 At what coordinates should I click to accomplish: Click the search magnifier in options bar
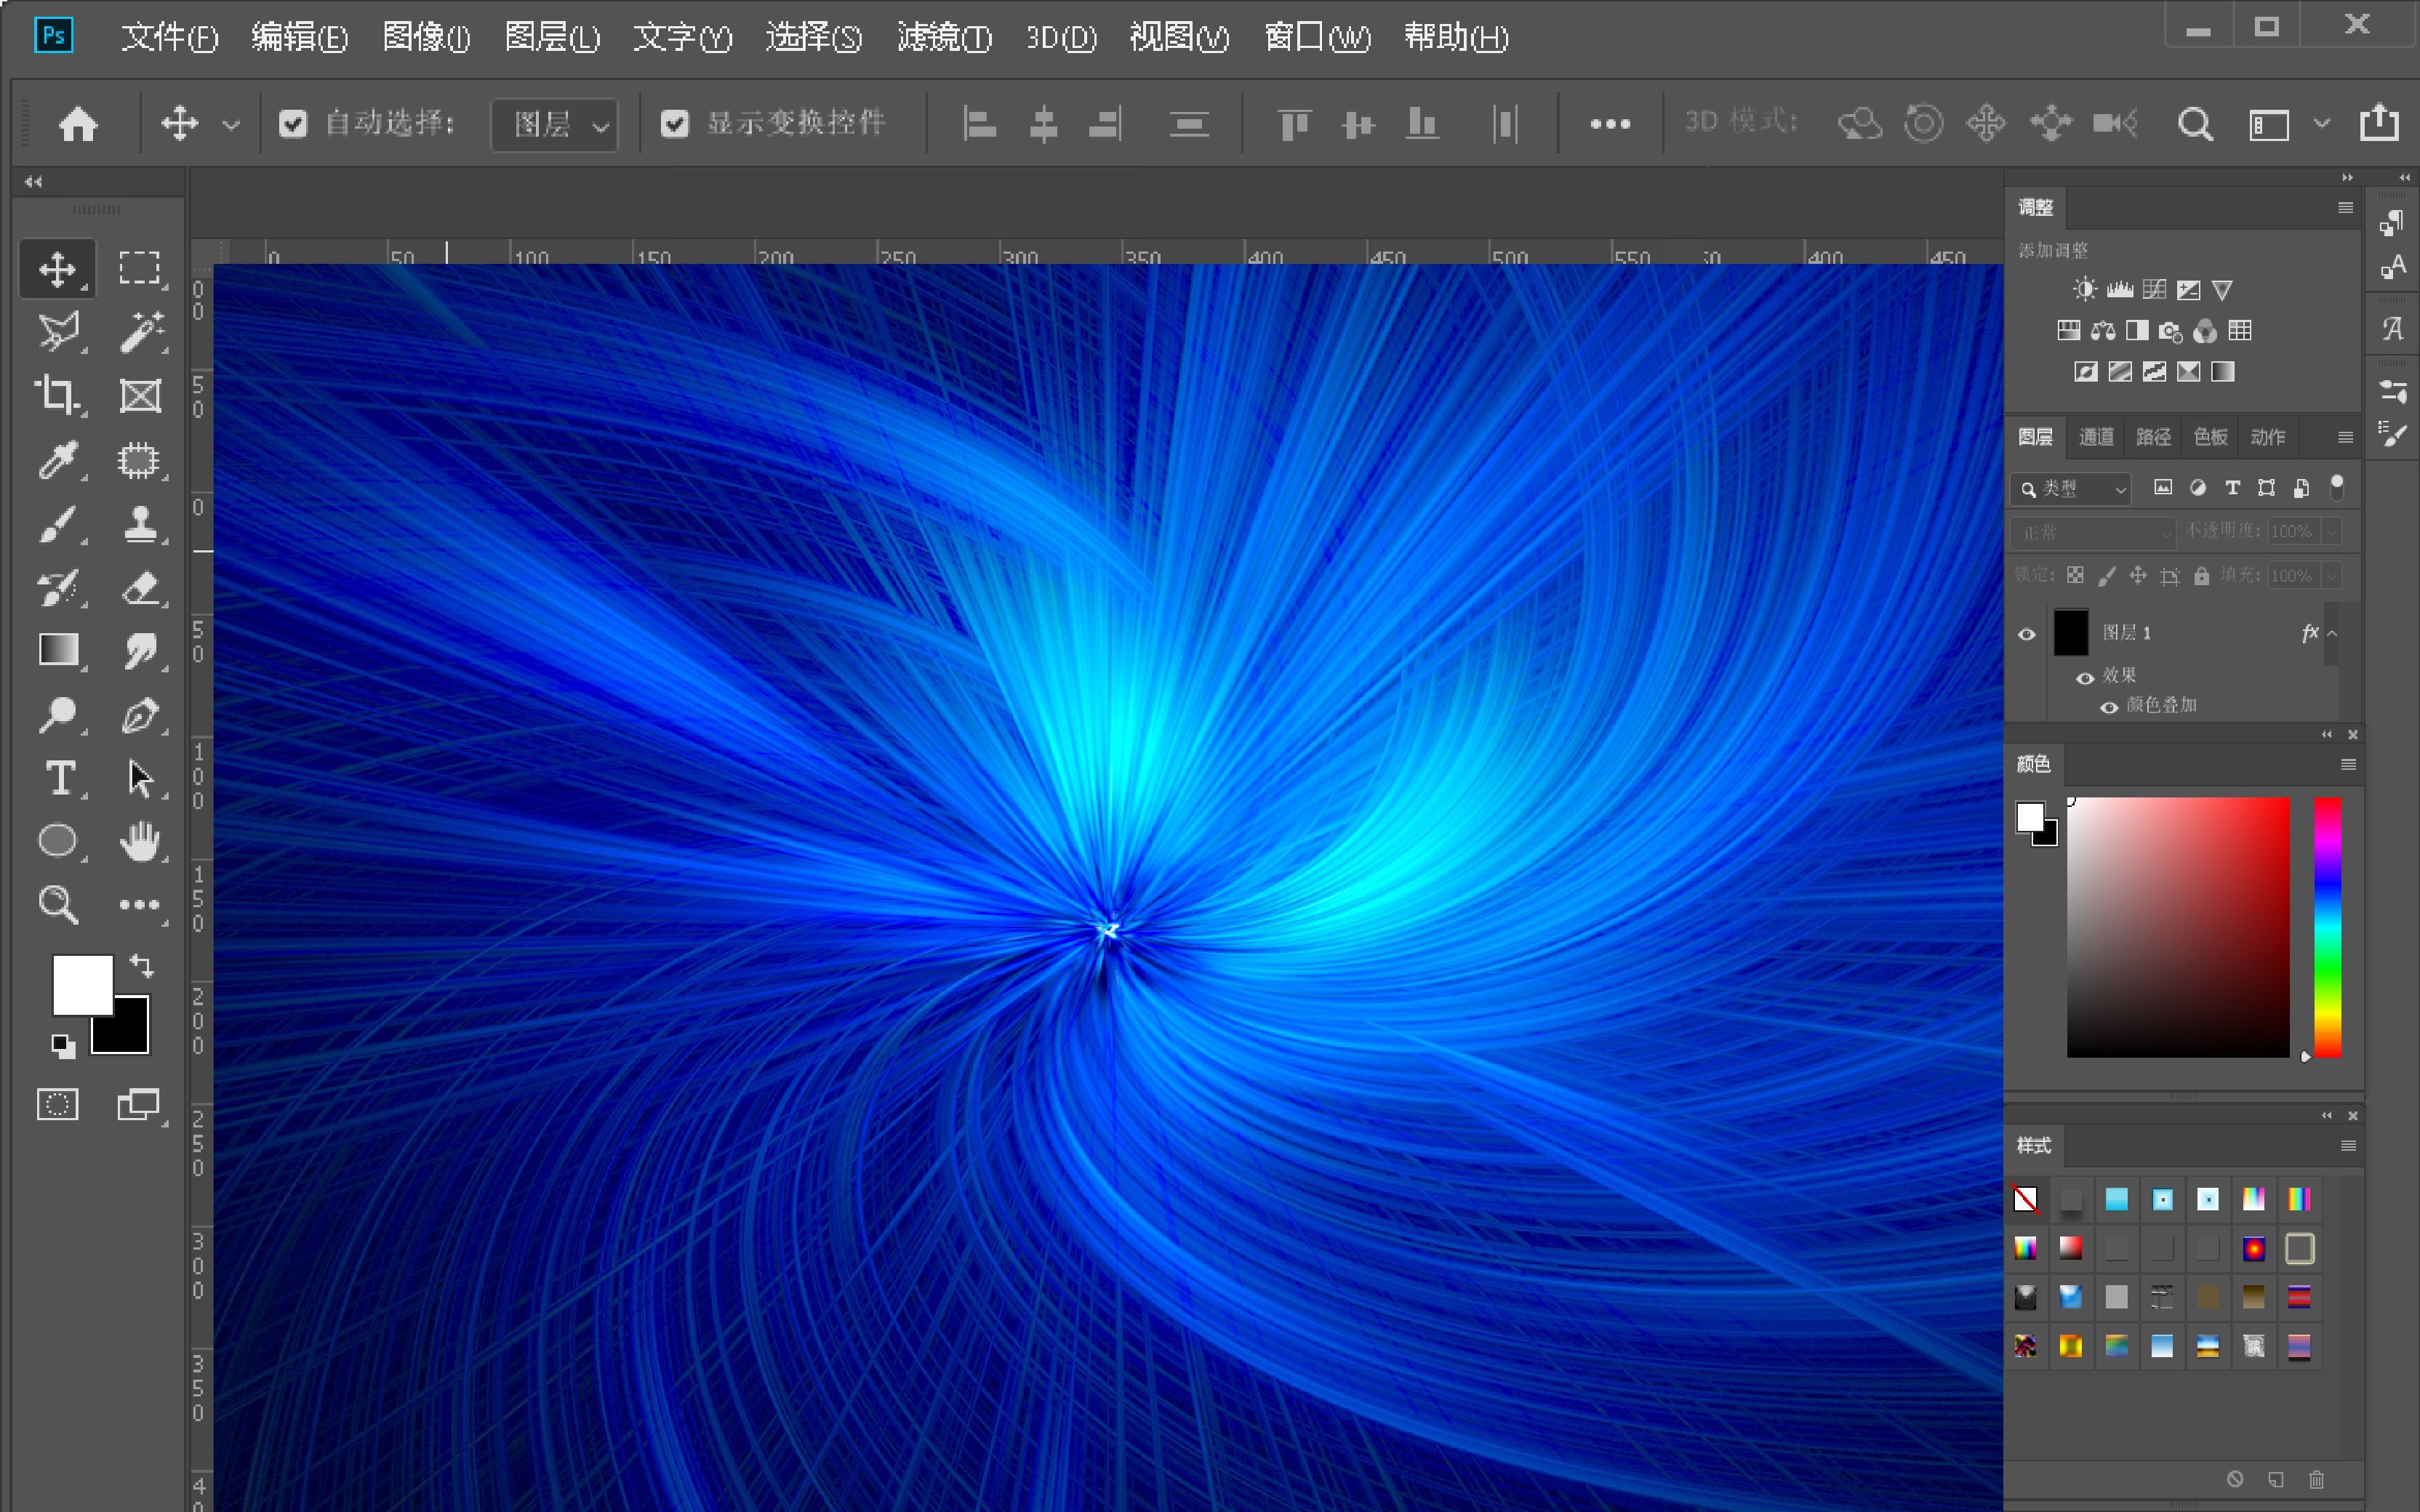2195,124
